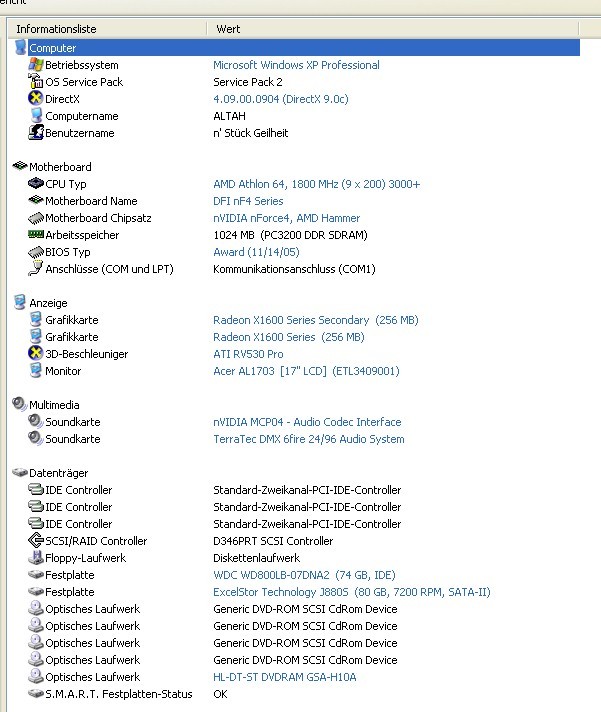The image size is (601, 712).
Task: Open the Radeon X1600 Series Secondary link
Action: point(315,320)
